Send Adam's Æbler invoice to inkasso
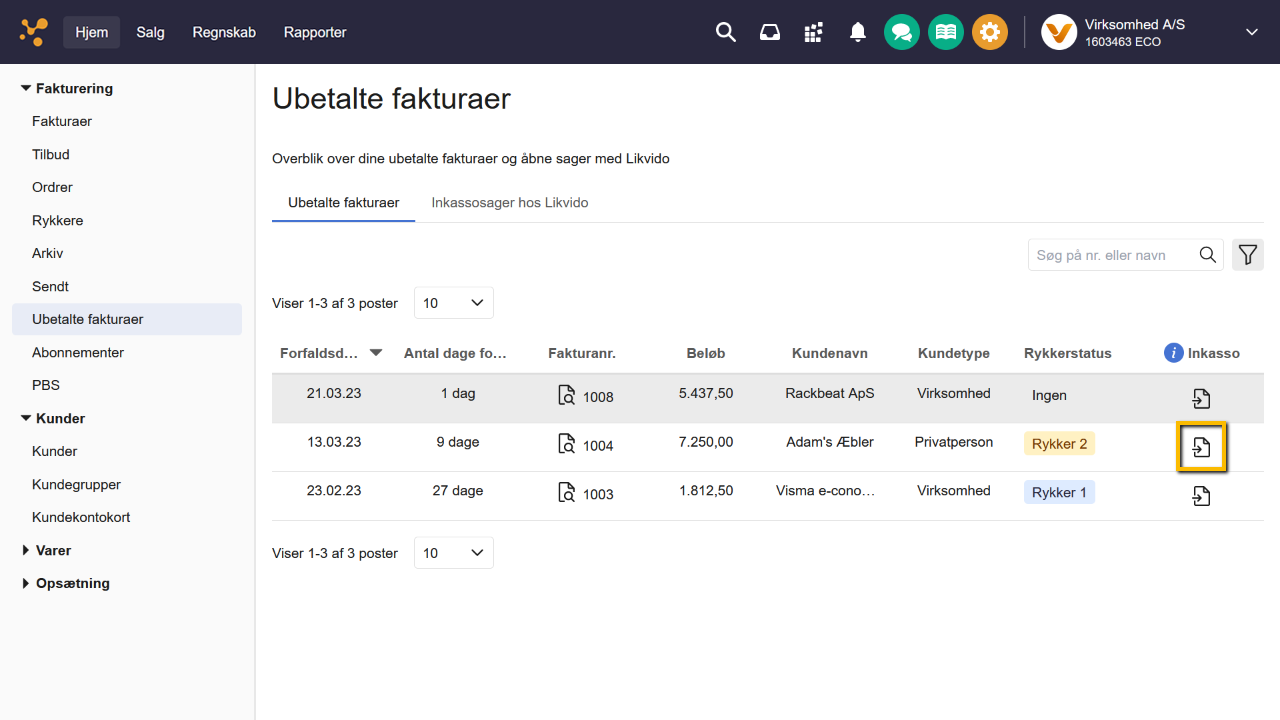Image resolution: width=1280 pixels, height=720 pixels. point(1201,447)
